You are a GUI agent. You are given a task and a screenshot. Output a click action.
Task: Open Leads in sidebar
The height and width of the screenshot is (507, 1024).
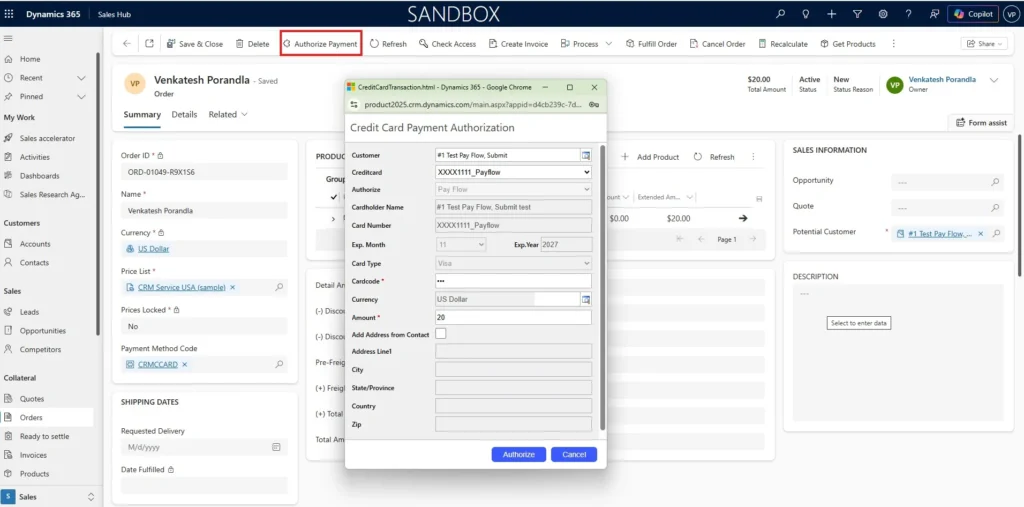tap(29, 312)
